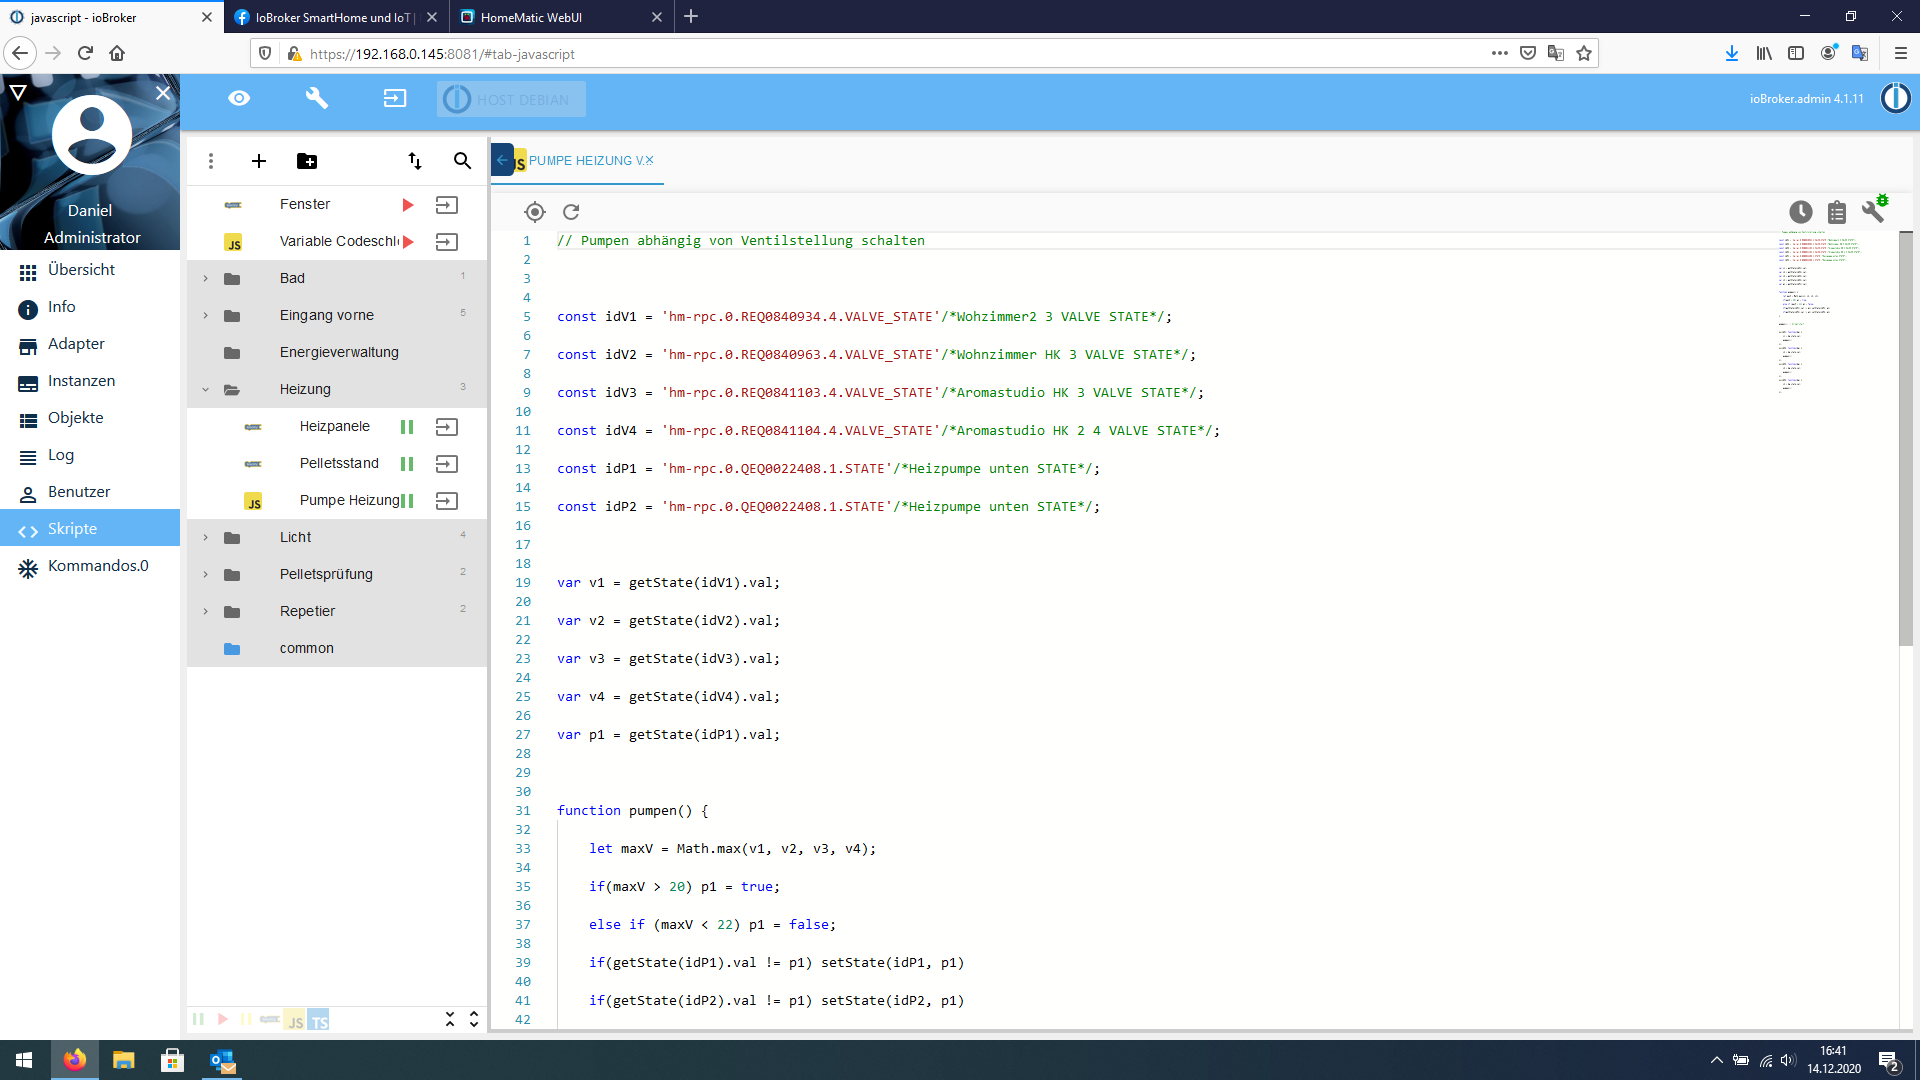Open Firefox from the Windows taskbar
1920x1080 pixels.
click(75, 1060)
